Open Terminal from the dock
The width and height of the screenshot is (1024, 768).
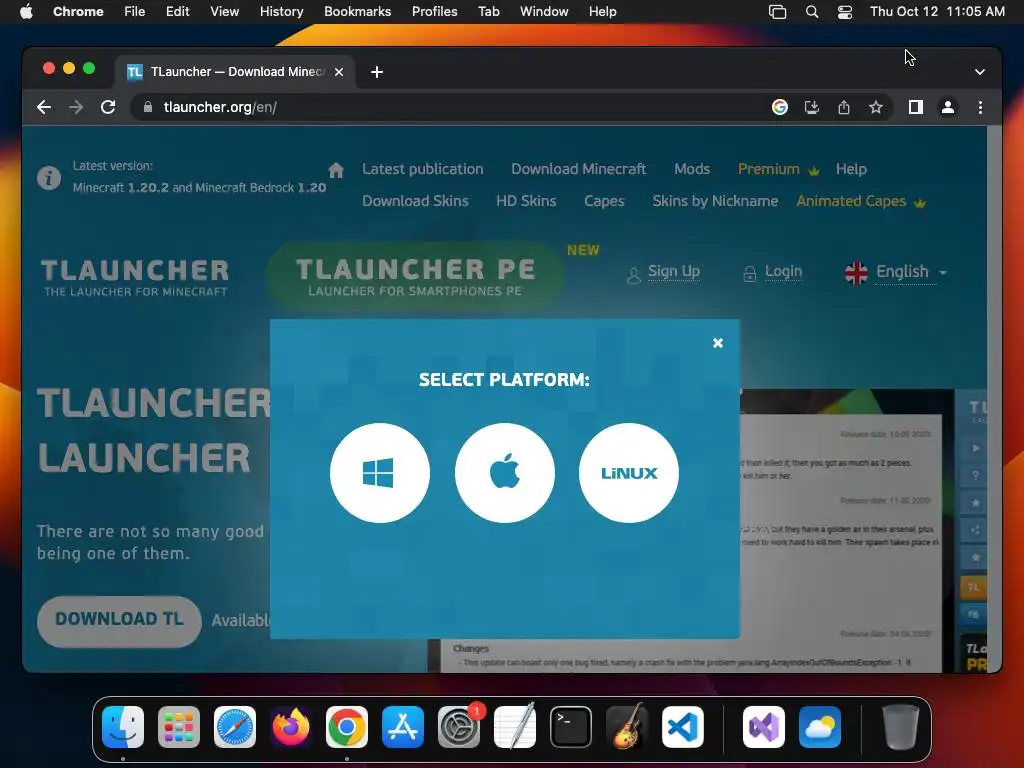point(571,727)
